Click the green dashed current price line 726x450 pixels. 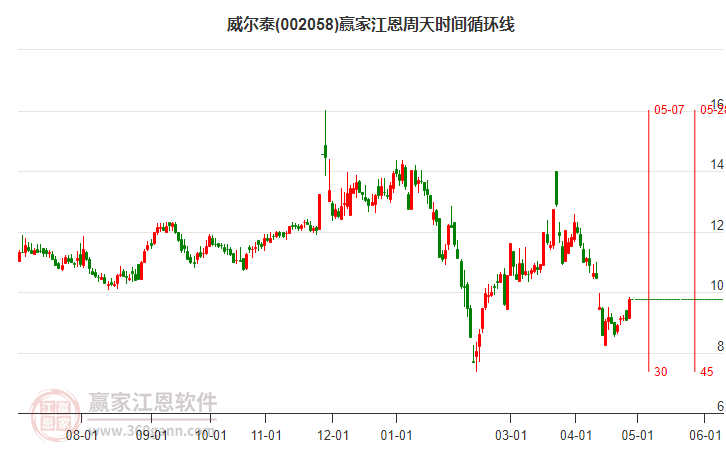[x=676, y=299]
